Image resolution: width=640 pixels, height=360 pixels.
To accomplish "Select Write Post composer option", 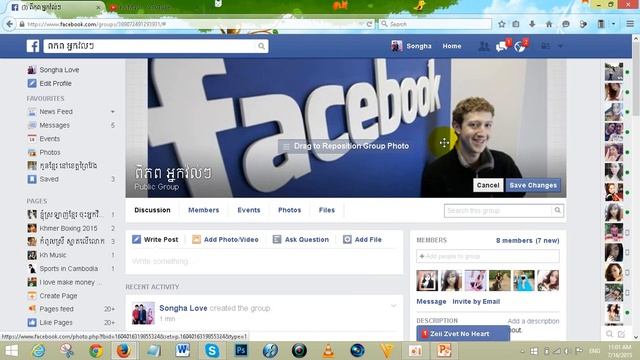I will click(155, 240).
